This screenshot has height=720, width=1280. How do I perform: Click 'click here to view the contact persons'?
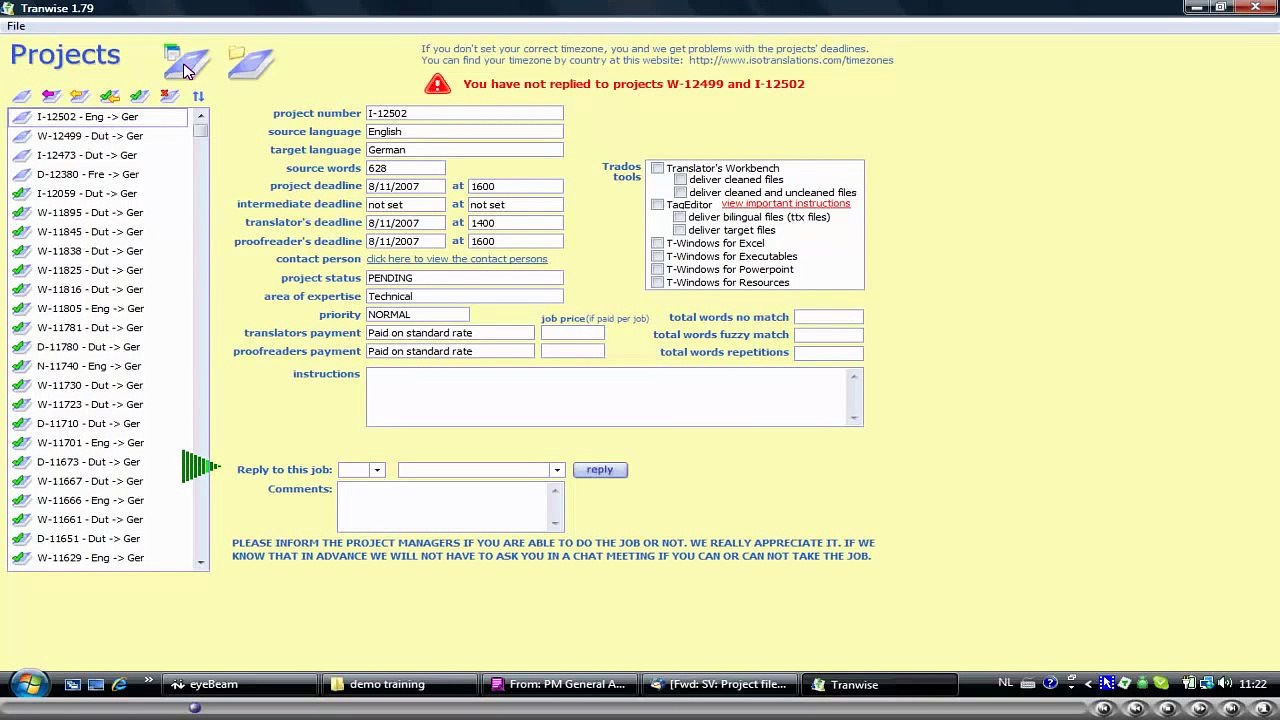click(x=457, y=259)
